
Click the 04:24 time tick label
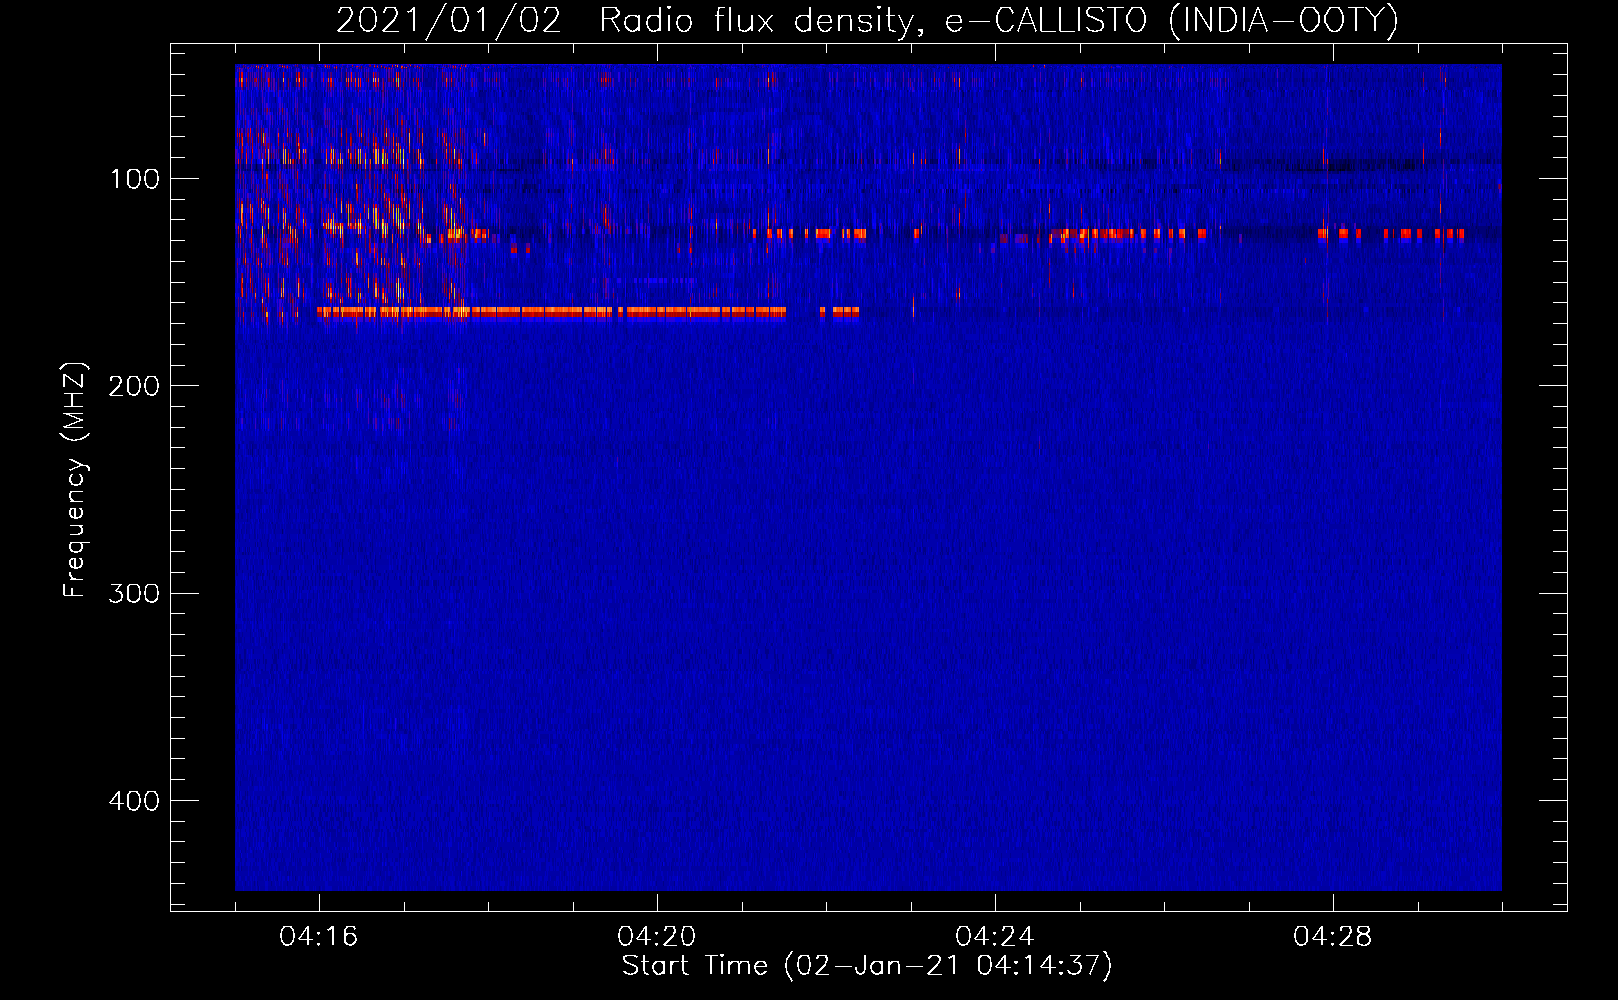click(x=995, y=937)
